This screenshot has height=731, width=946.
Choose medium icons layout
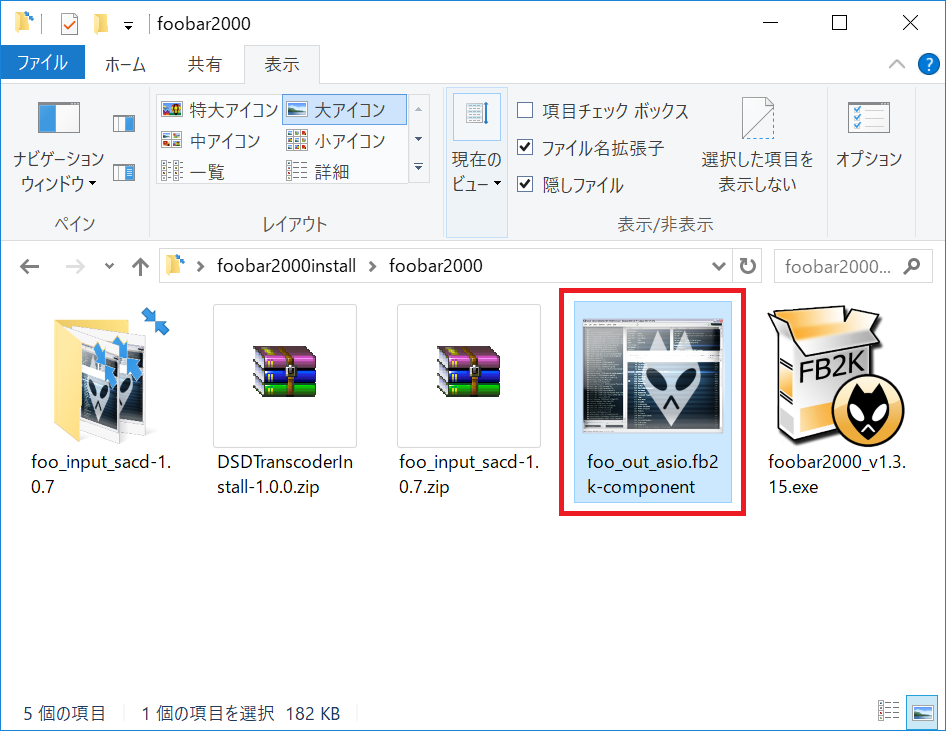[x=211, y=141]
